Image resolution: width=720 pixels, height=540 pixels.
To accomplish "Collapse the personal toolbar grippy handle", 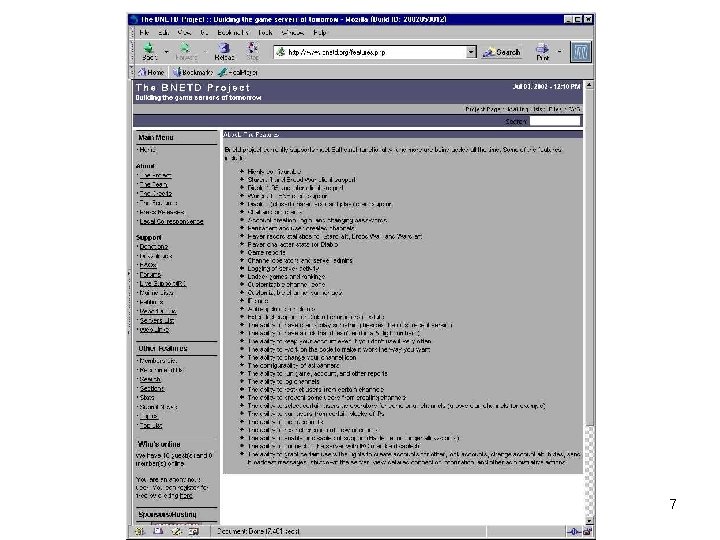I will pyautogui.click(x=132, y=72).
